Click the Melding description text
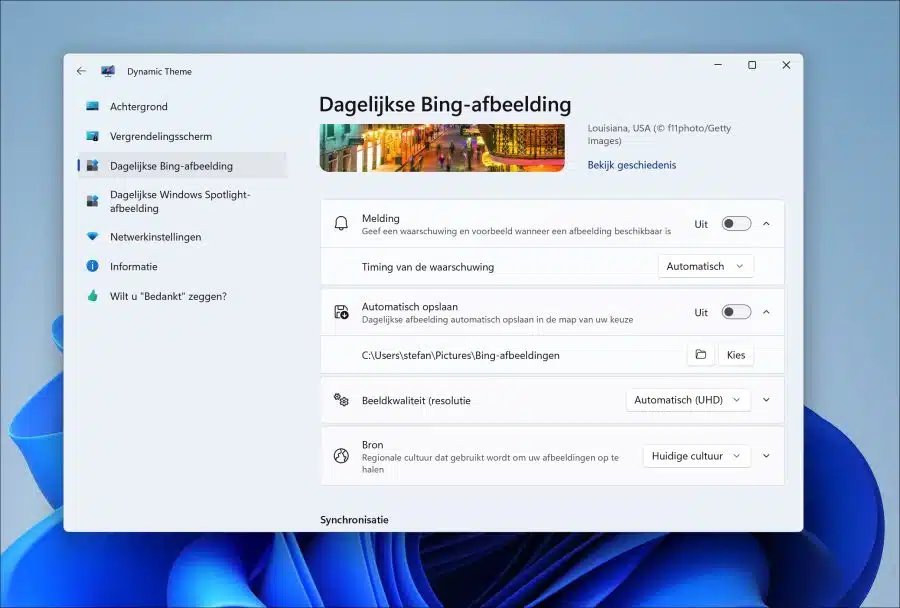The image size is (900, 608). point(516,231)
